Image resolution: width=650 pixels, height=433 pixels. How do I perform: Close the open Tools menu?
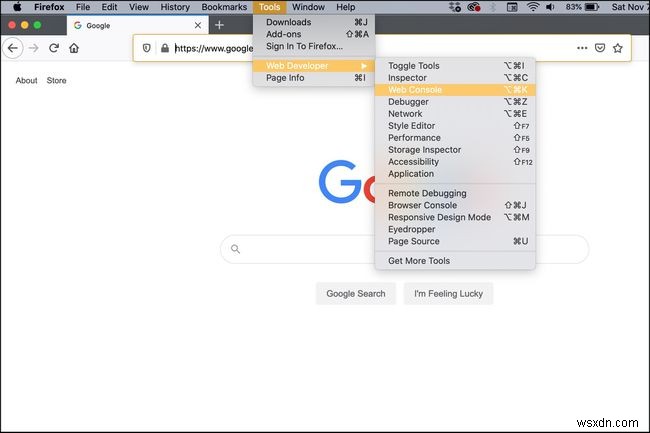click(269, 7)
